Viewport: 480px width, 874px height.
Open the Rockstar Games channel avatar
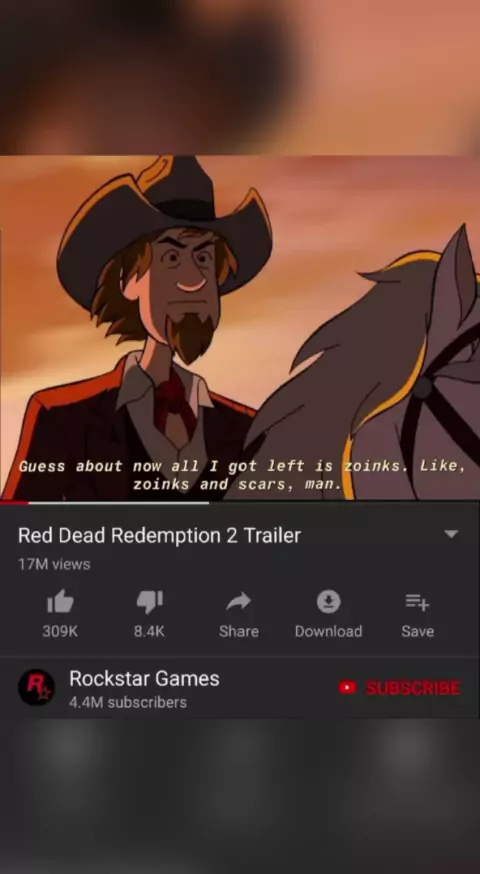click(36, 687)
